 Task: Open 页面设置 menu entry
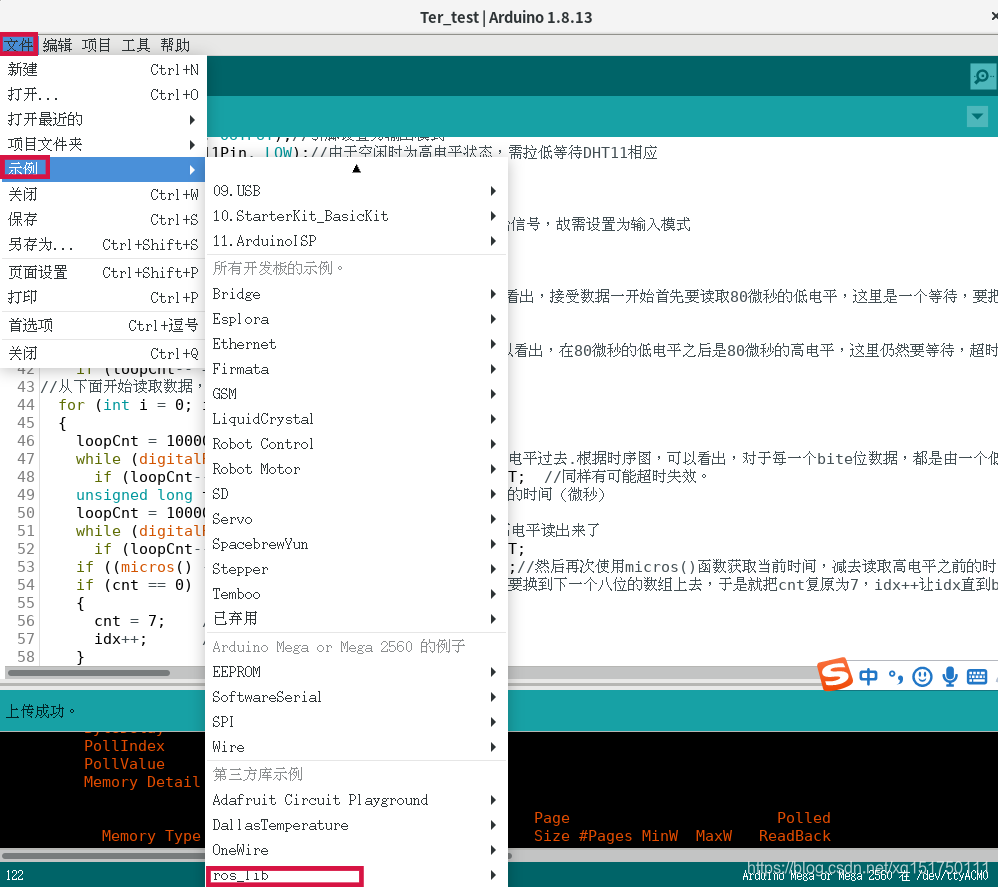103,272
